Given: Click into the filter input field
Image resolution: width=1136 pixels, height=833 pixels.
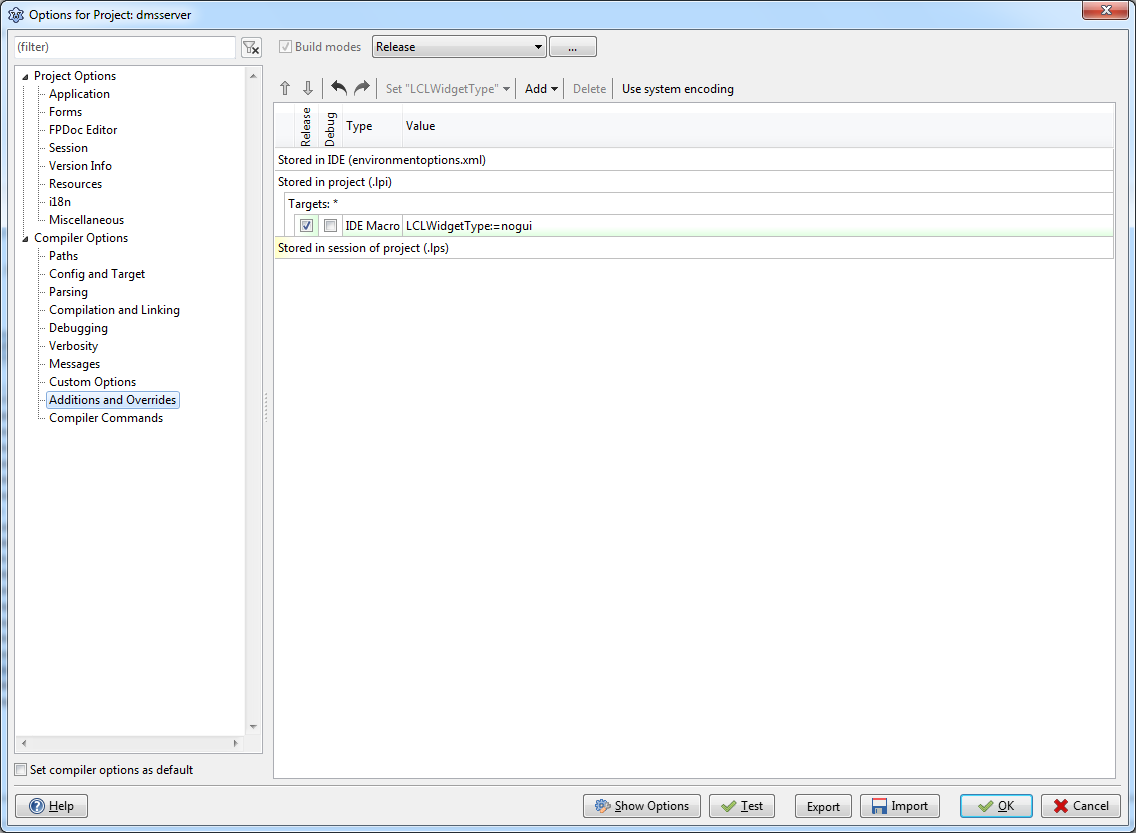Looking at the screenshot, I should click(125, 47).
